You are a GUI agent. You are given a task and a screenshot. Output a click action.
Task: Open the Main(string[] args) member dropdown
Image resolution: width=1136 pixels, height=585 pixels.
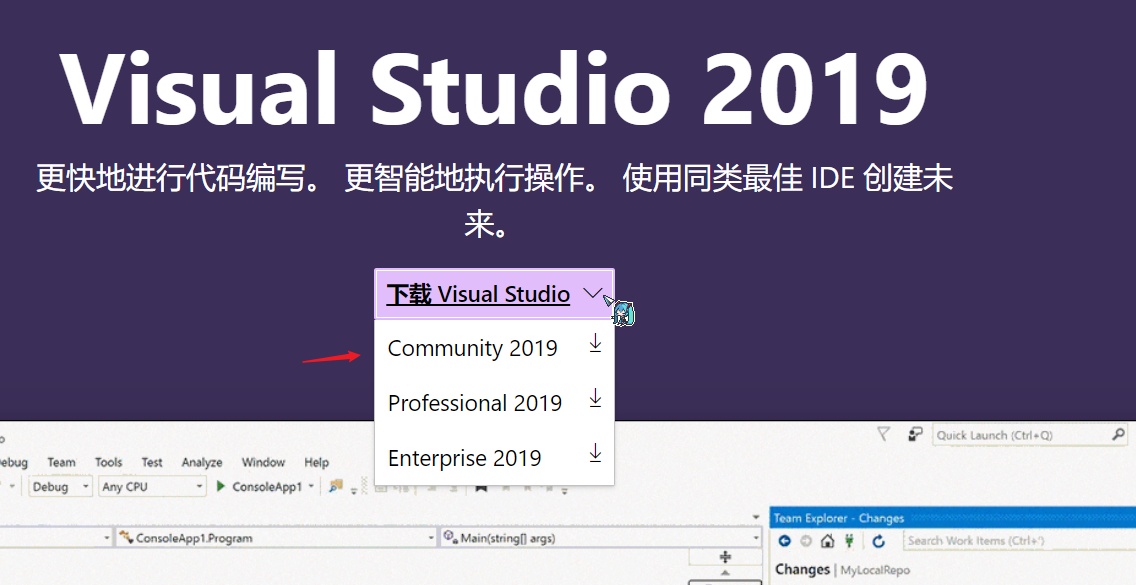[x=601, y=537]
